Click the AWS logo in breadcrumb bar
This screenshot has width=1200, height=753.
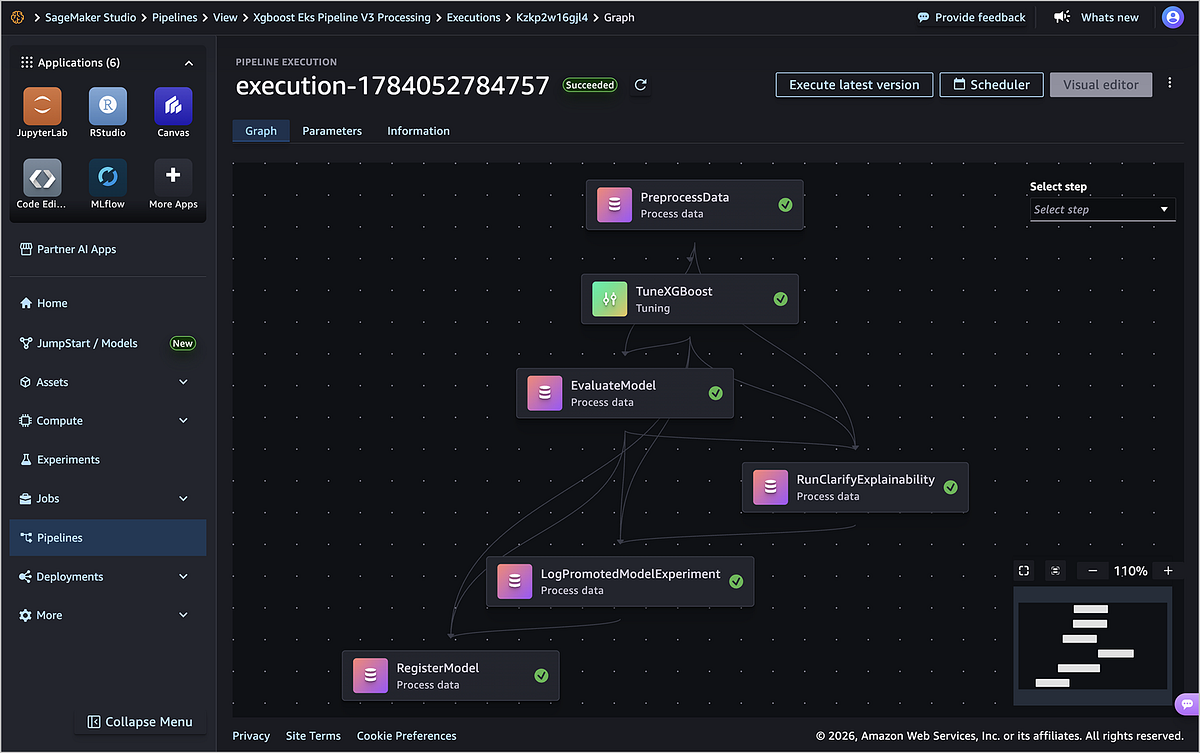[x=18, y=17]
